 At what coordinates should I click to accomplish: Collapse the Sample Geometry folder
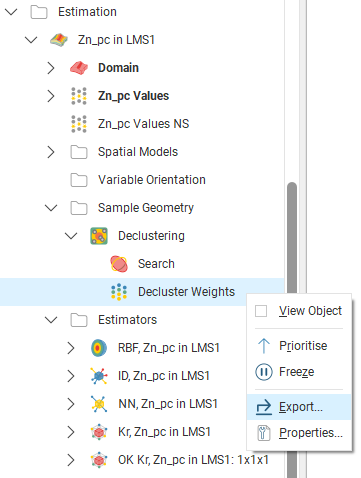click(x=51, y=208)
